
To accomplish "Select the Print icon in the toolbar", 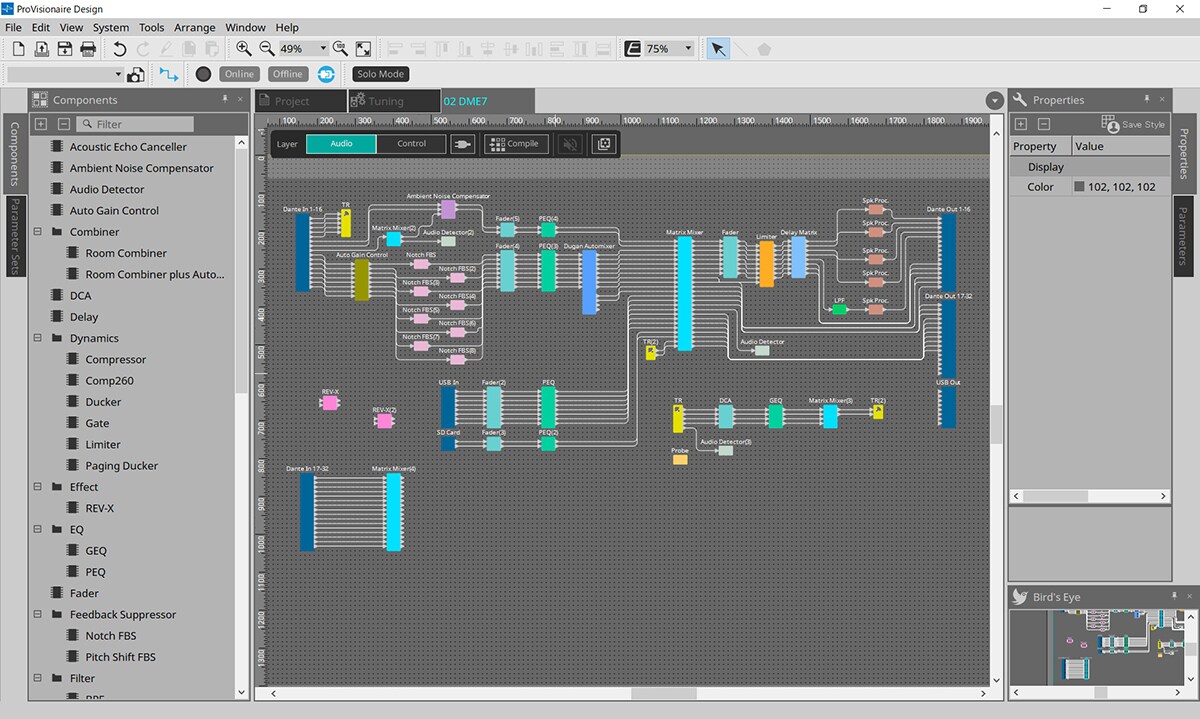I will [x=88, y=48].
